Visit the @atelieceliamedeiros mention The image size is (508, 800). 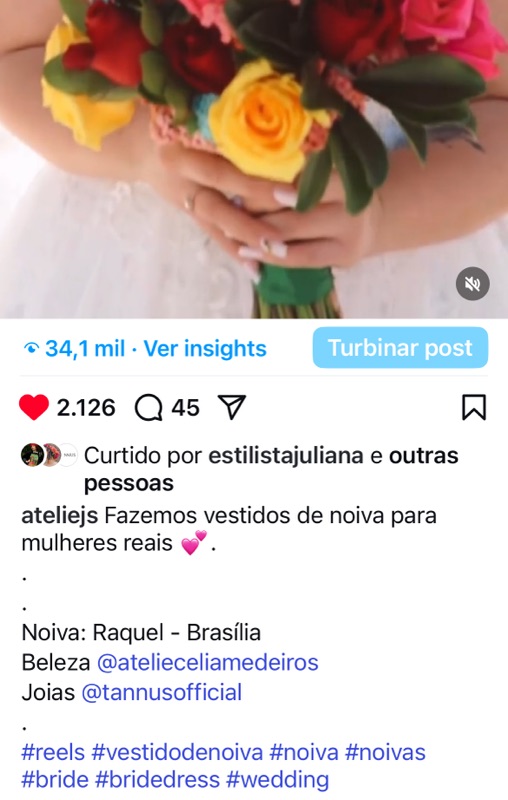(208, 663)
